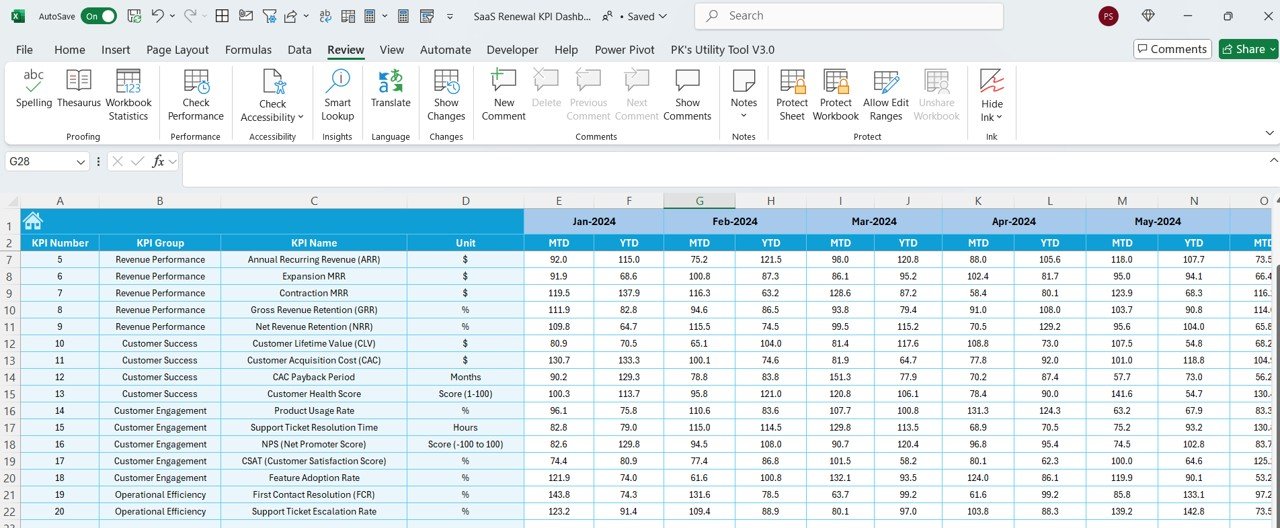Launch Smart Lookup insights
1280x528 pixels.
(338, 95)
